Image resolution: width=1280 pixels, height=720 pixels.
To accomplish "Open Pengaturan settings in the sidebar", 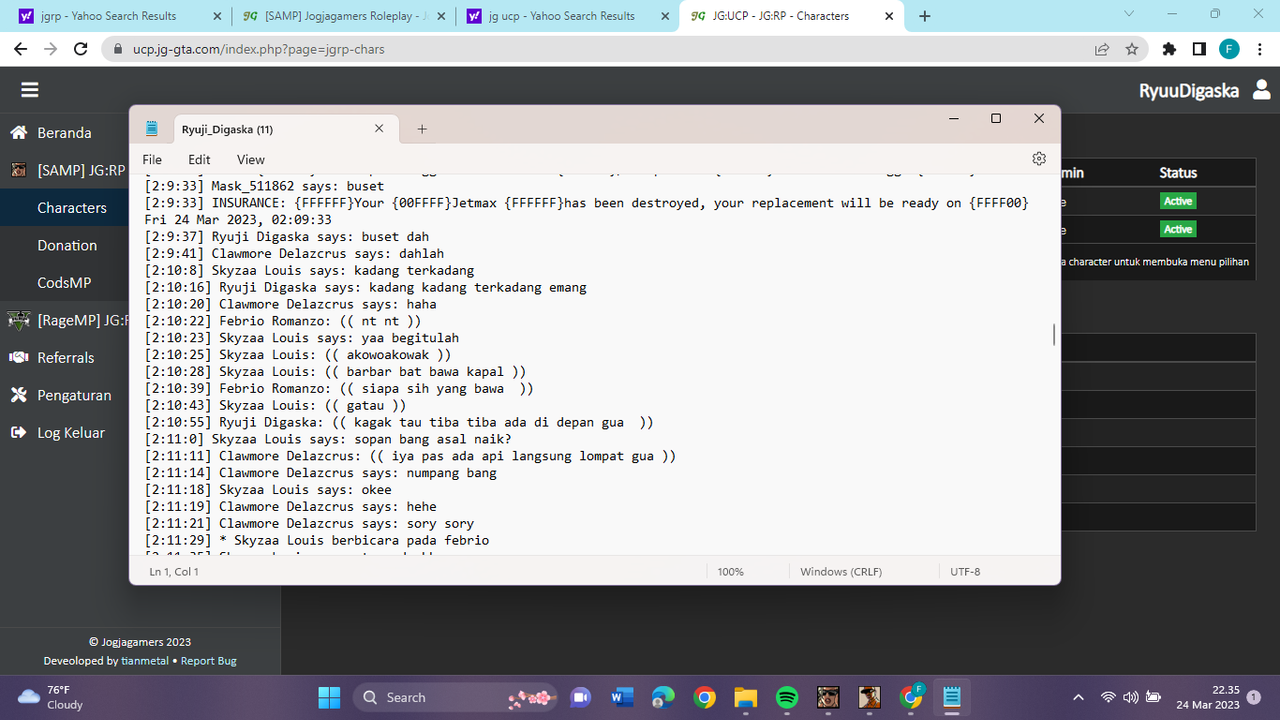I will tap(74, 395).
